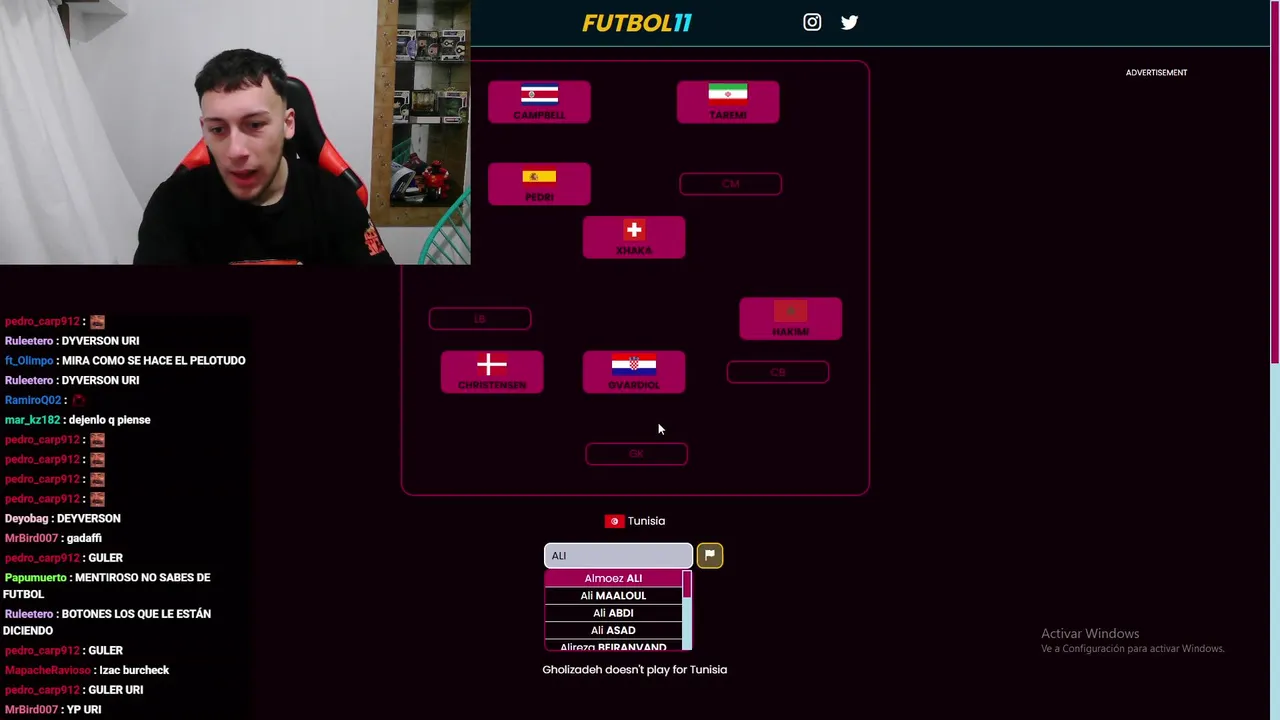Viewport: 1280px width, 720px height.
Task: Click the Hakimi Morocco card
Action: [790, 319]
